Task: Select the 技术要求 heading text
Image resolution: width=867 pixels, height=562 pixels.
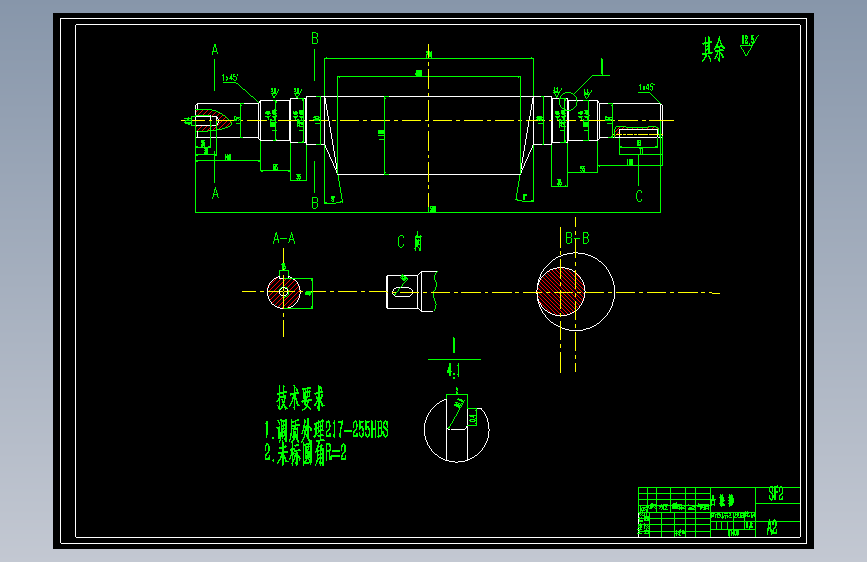Action: 301,398
